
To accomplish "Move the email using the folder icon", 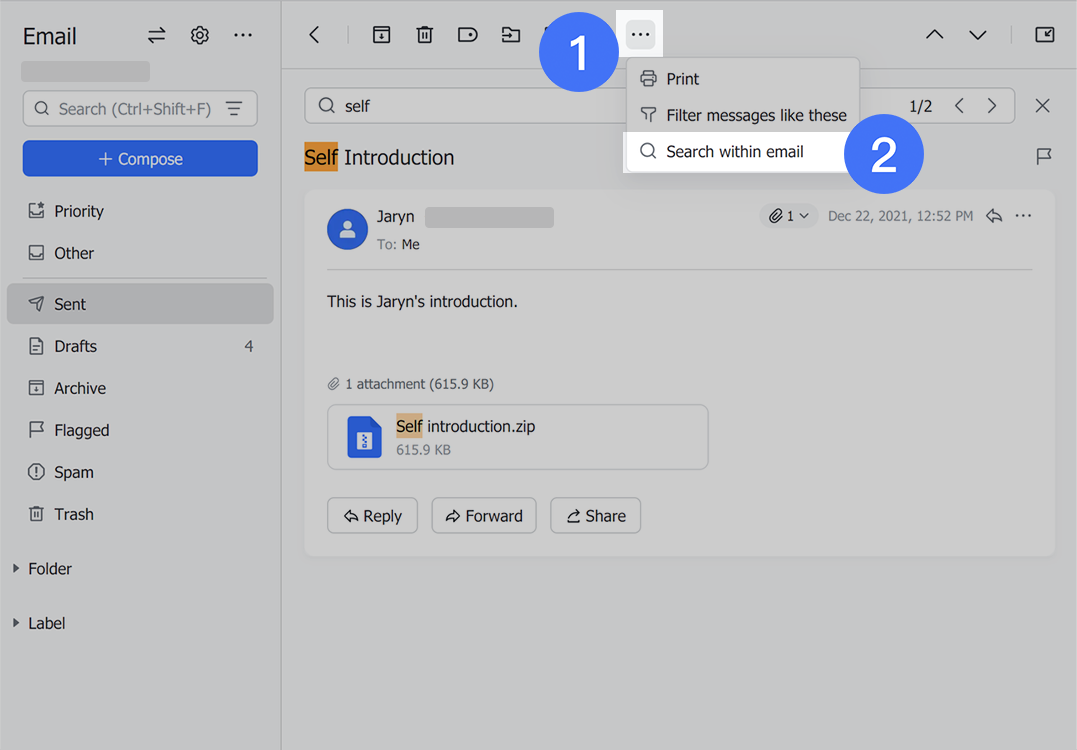I will [510, 34].
